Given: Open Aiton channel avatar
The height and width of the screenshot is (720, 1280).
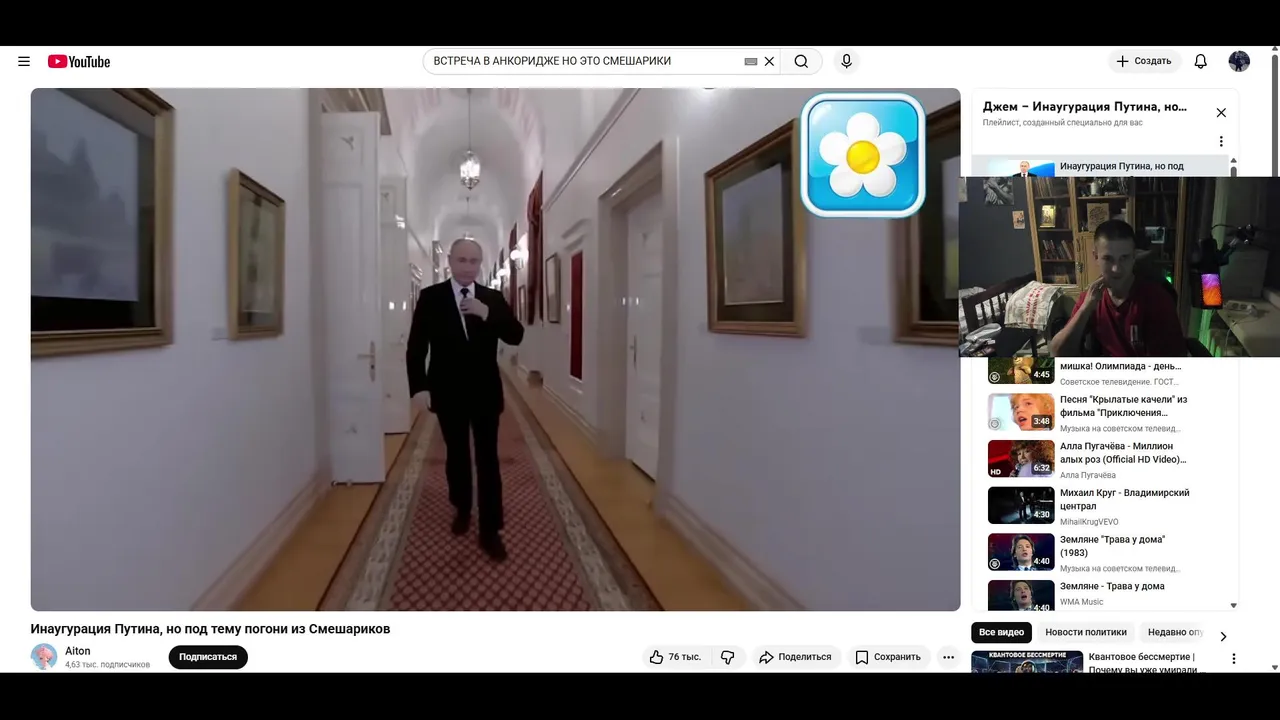Looking at the screenshot, I should (x=44, y=657).
